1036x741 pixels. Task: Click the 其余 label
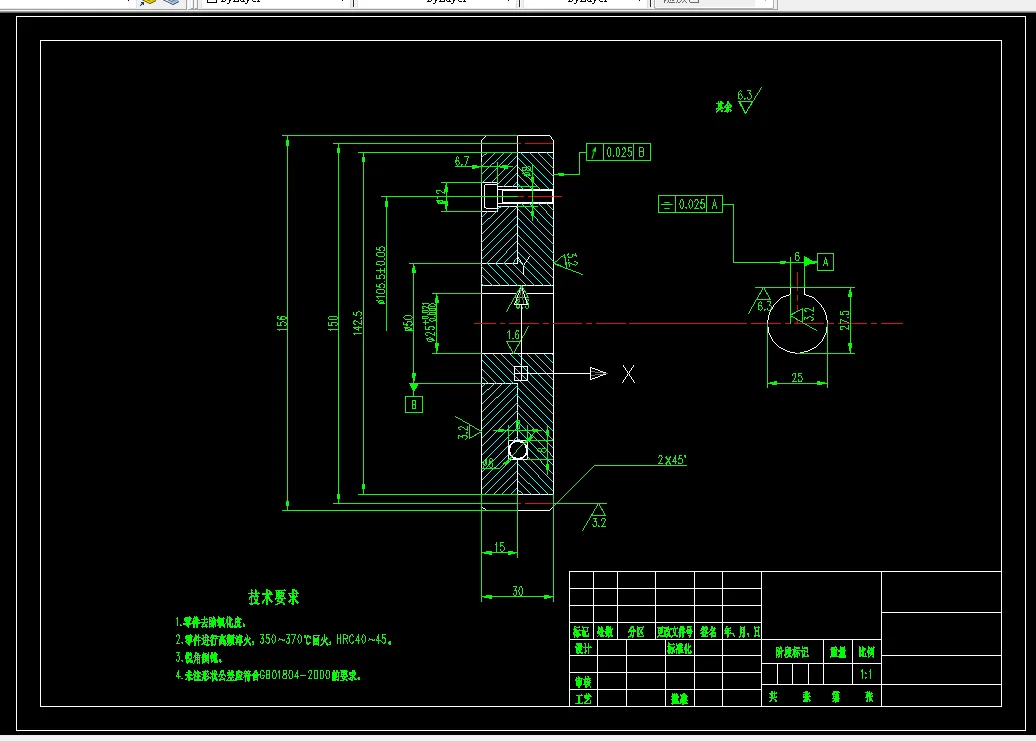(723, 106)
